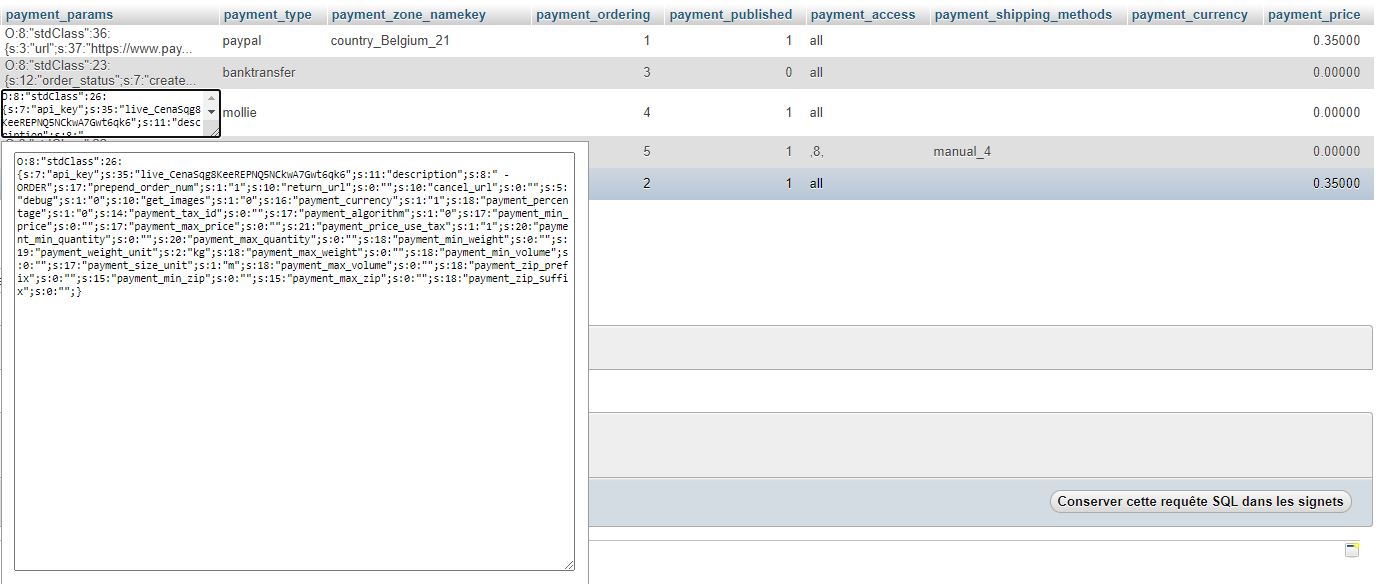Click scroll-up arrow in small payment_params editor
The height and width of the screenshot is (584, 1381).
coord(211,99)
